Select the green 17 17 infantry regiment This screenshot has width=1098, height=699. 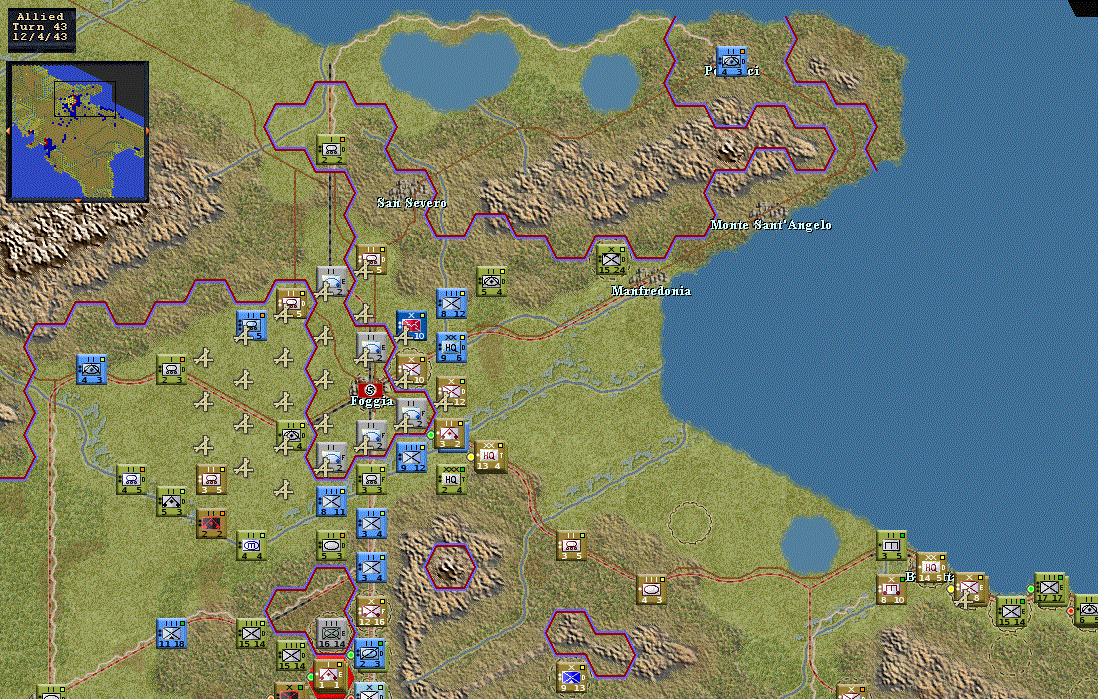click(1051, 589)
